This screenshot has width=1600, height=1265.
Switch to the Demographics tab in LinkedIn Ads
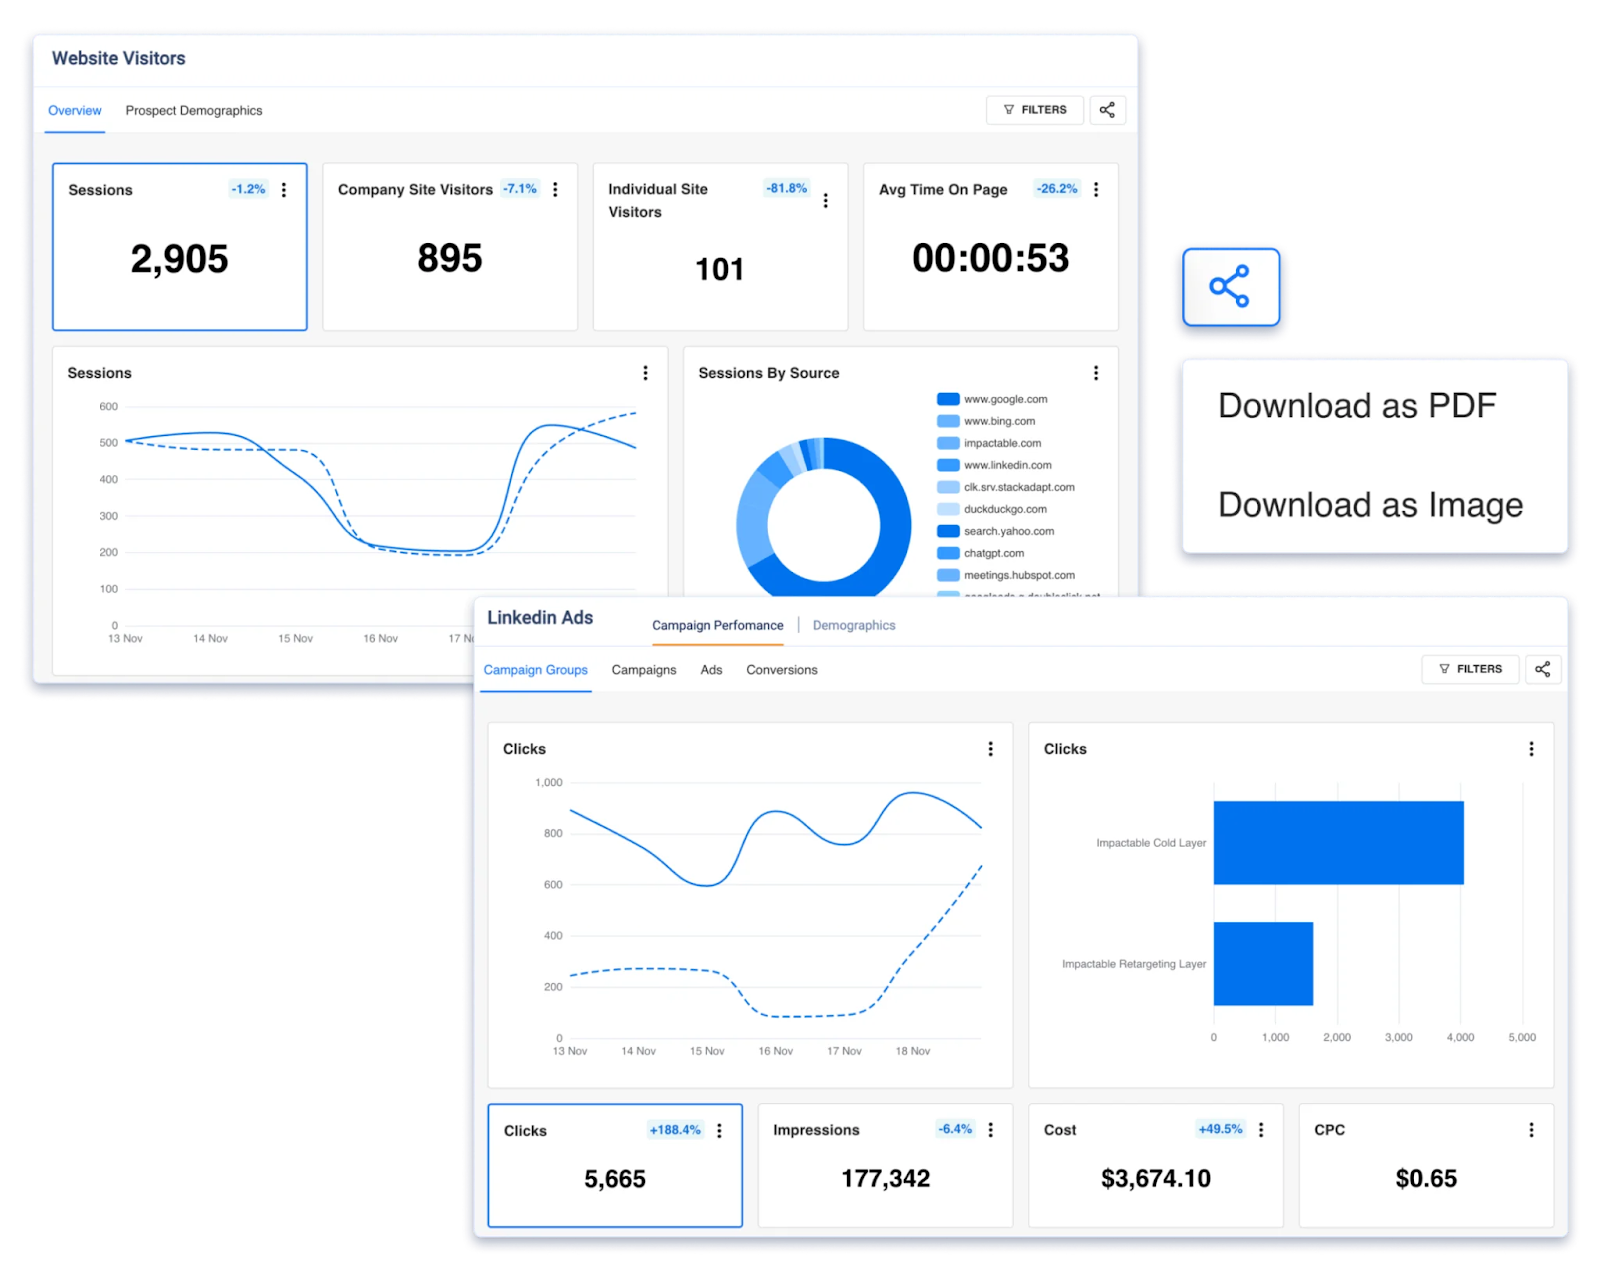[853, 624]
